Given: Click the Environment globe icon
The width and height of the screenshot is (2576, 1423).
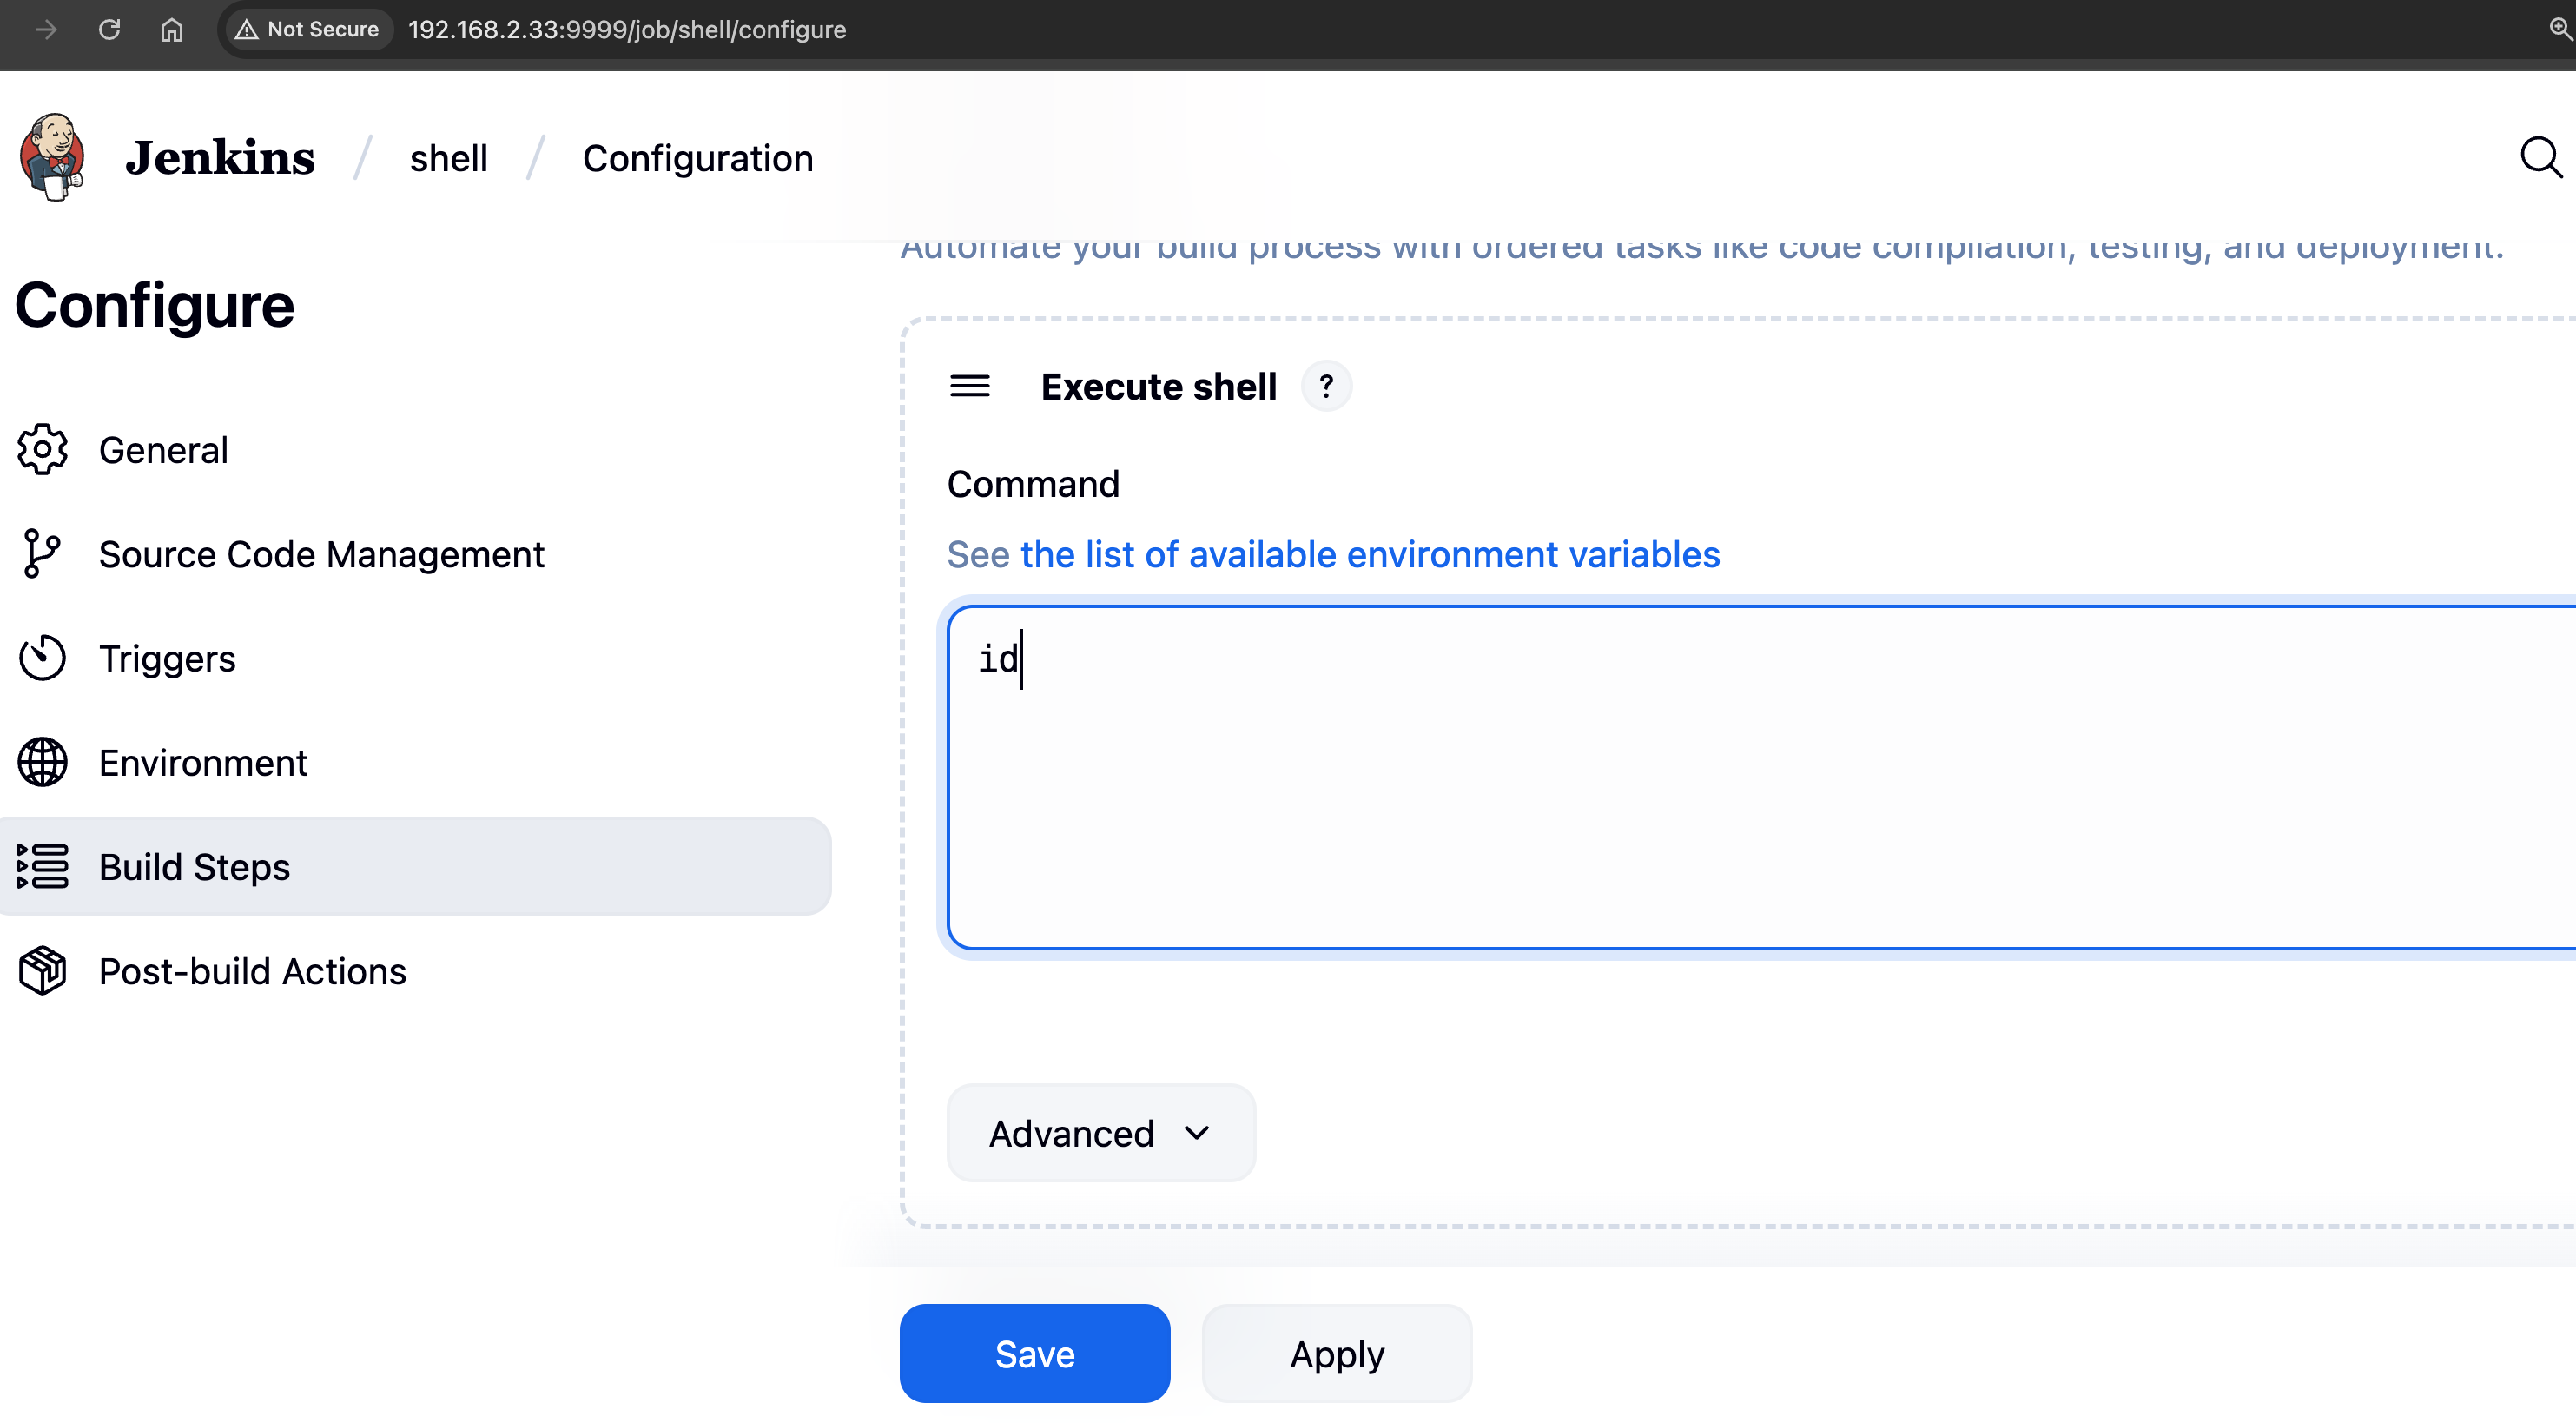Looking at the screenshot, I should 42,762.
